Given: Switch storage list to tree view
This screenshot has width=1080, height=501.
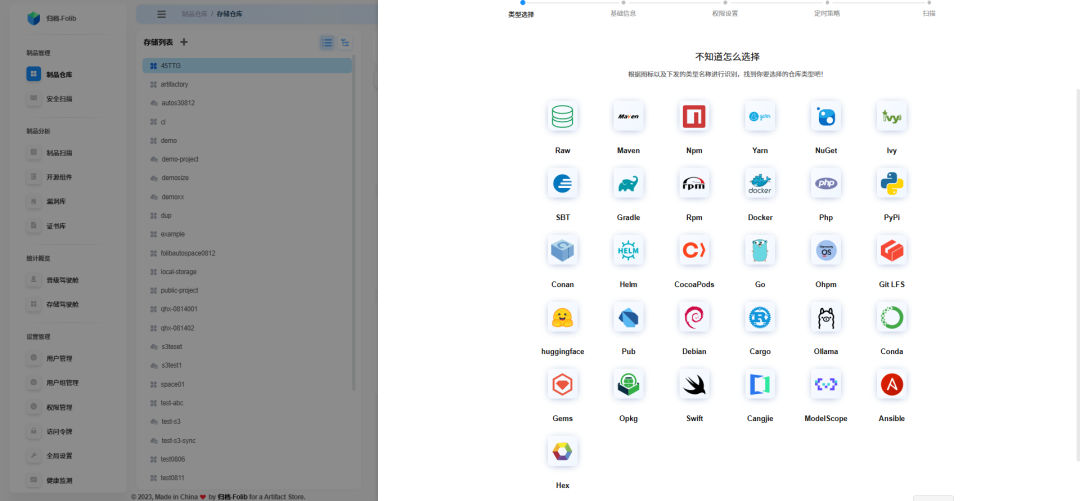Looking at the screenshot, I should point(345,43).
